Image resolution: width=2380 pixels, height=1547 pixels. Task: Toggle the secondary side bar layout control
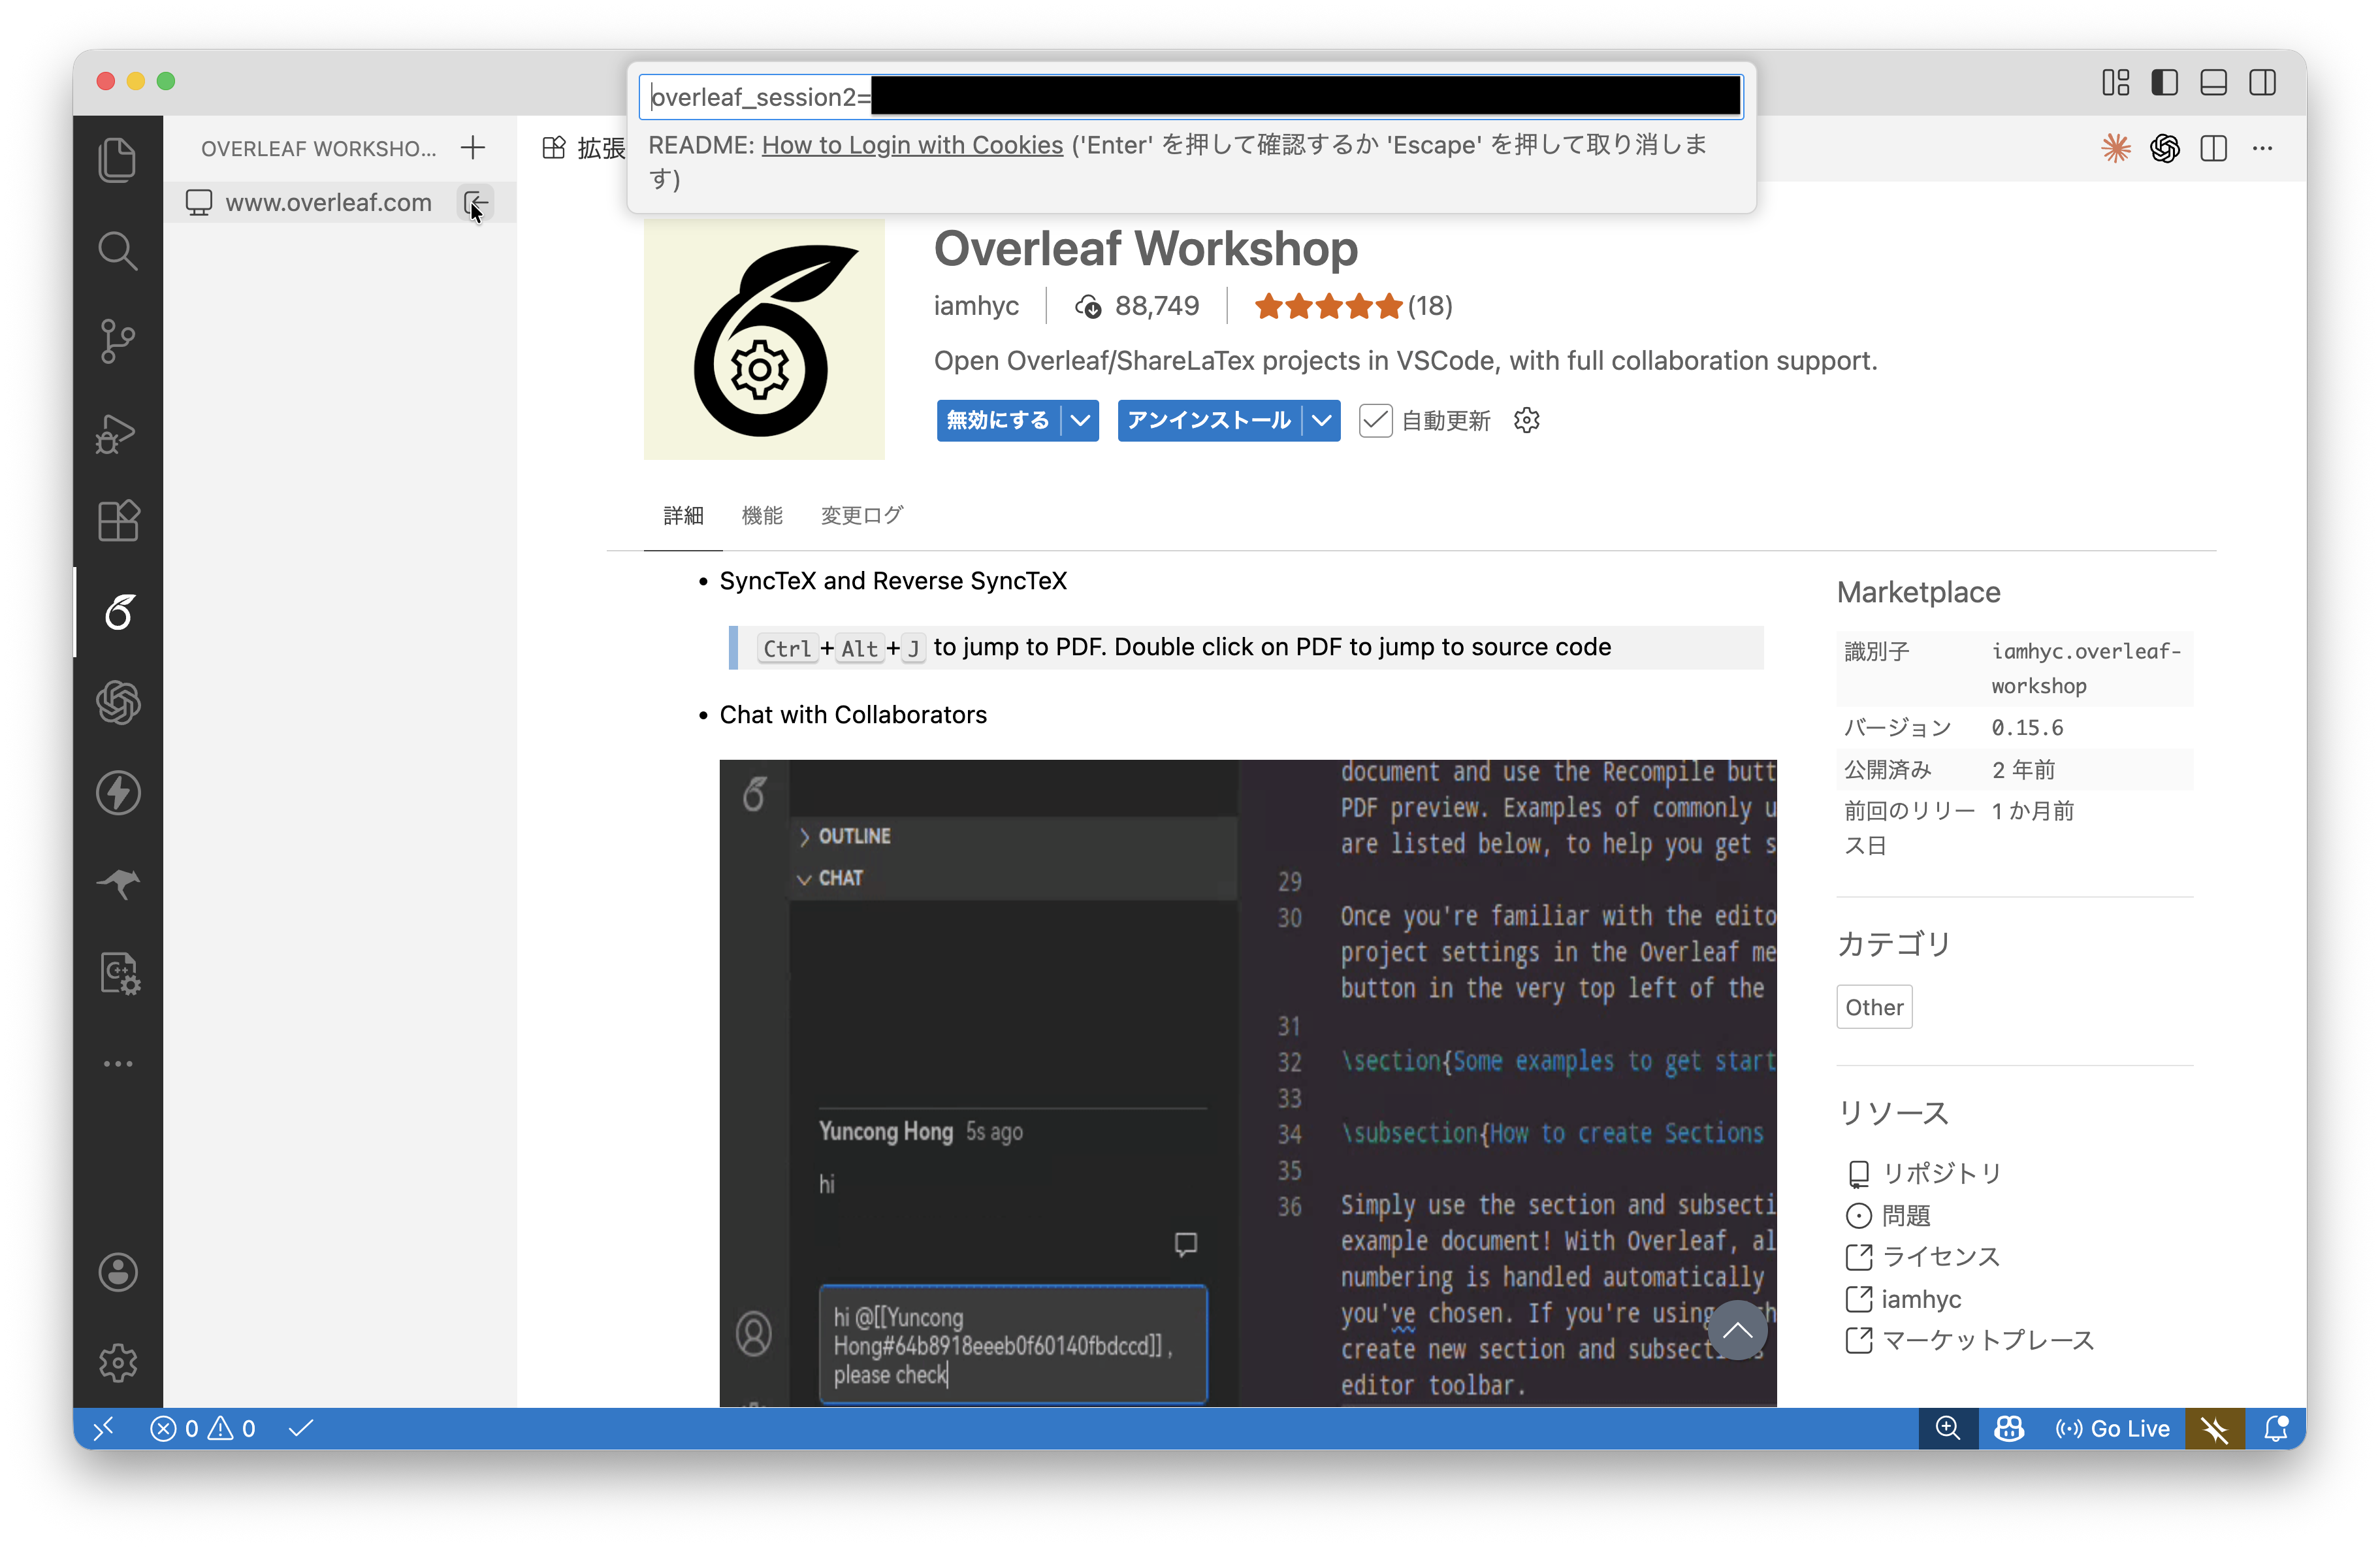pos(2263,82)
